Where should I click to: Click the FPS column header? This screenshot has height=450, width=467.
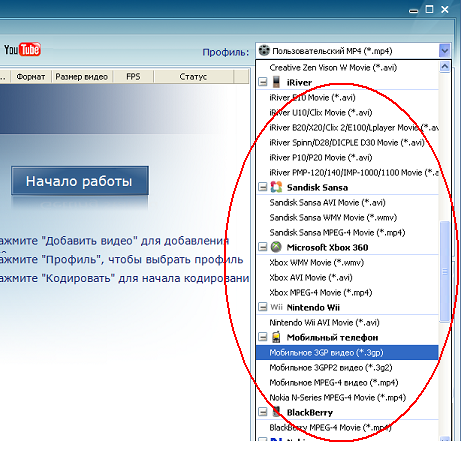click(133, 77)
